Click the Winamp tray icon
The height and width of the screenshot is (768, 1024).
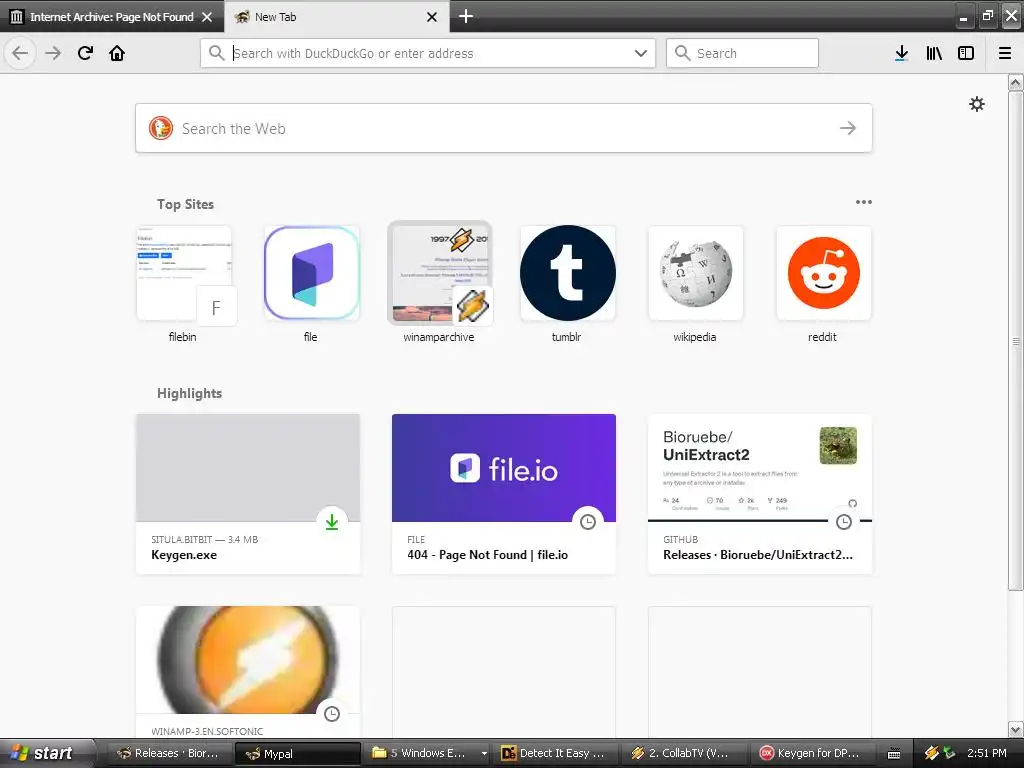931,754
